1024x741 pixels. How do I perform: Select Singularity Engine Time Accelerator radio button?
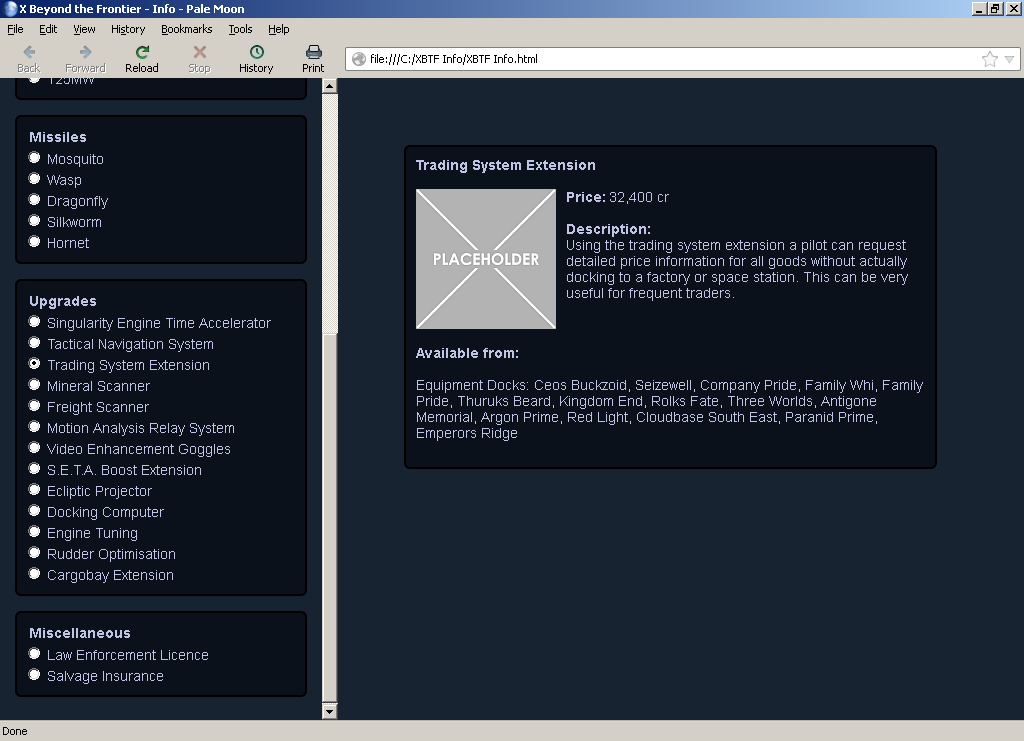point(35,321)
